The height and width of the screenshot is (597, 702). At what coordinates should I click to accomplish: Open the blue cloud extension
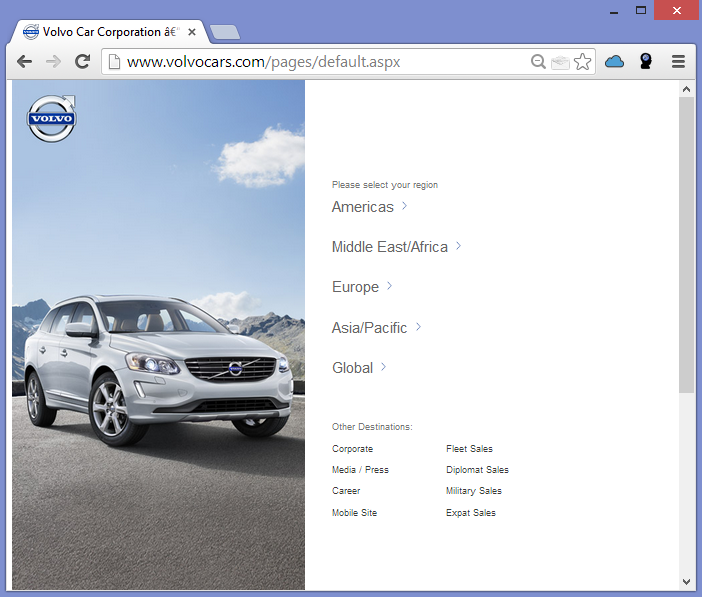pyautogui.click(x=614, y=61)
